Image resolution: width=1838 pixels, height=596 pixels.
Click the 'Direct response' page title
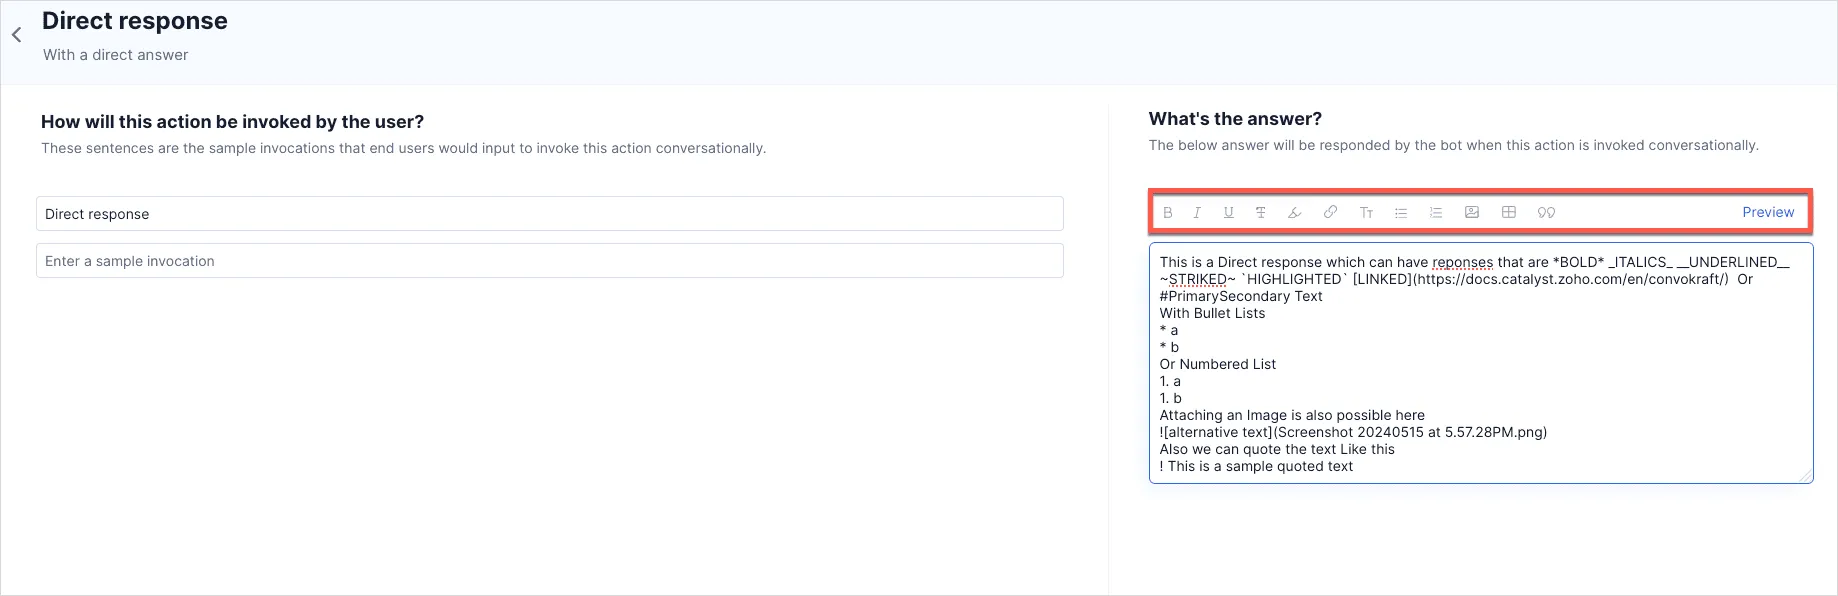(135, 21)
